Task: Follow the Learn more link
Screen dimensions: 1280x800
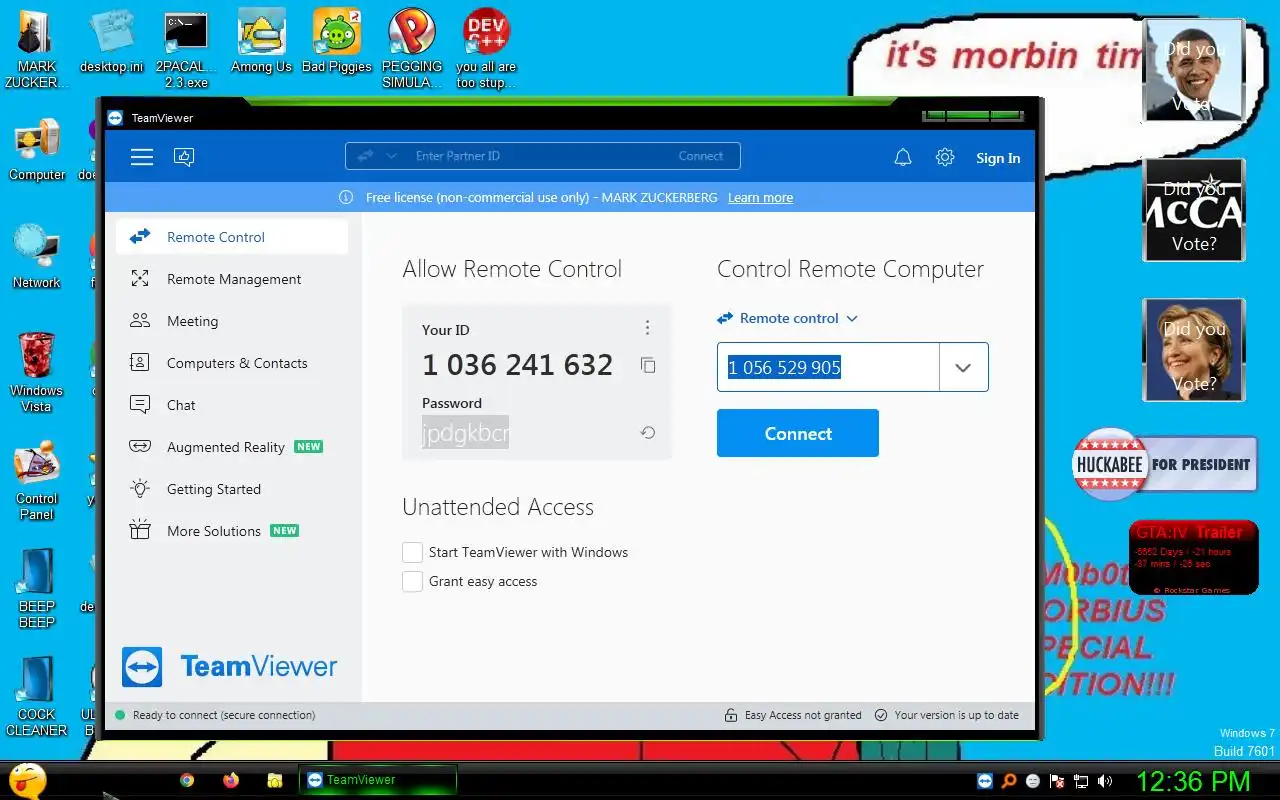Action: tap(760, 198)
